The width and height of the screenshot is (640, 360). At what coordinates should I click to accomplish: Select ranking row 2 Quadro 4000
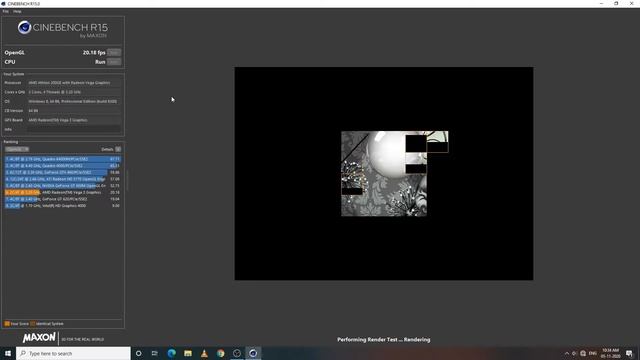coord(62,166)
